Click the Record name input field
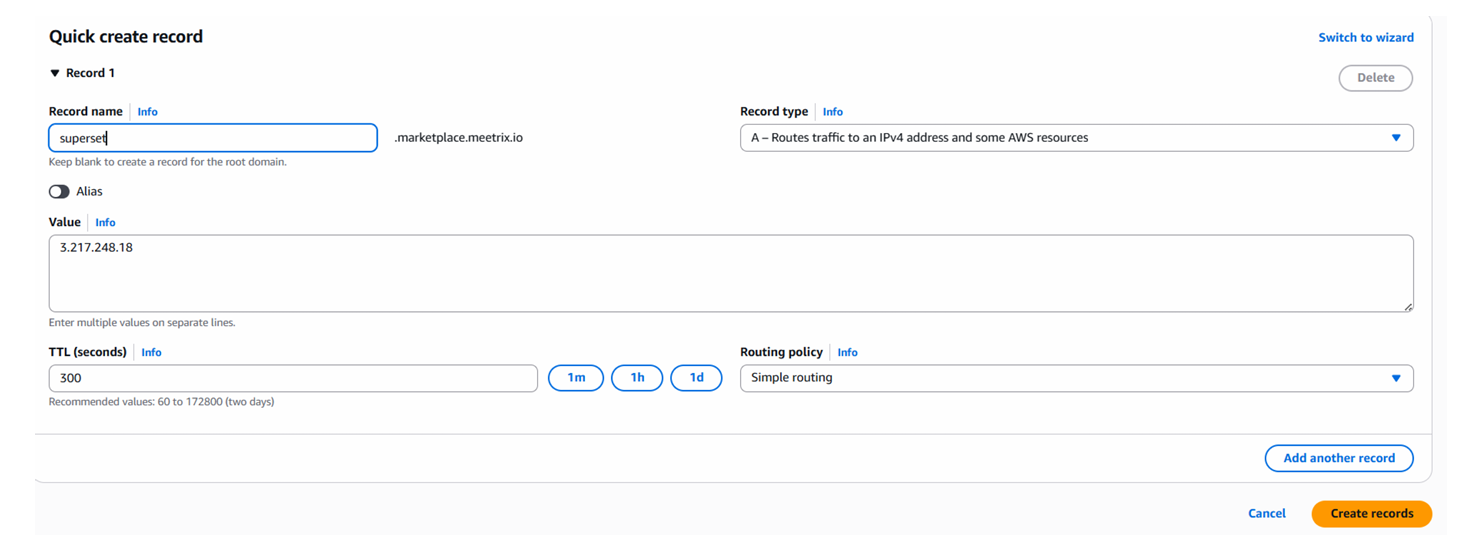Screen dimensions: 1473x556 click(213, 138)
